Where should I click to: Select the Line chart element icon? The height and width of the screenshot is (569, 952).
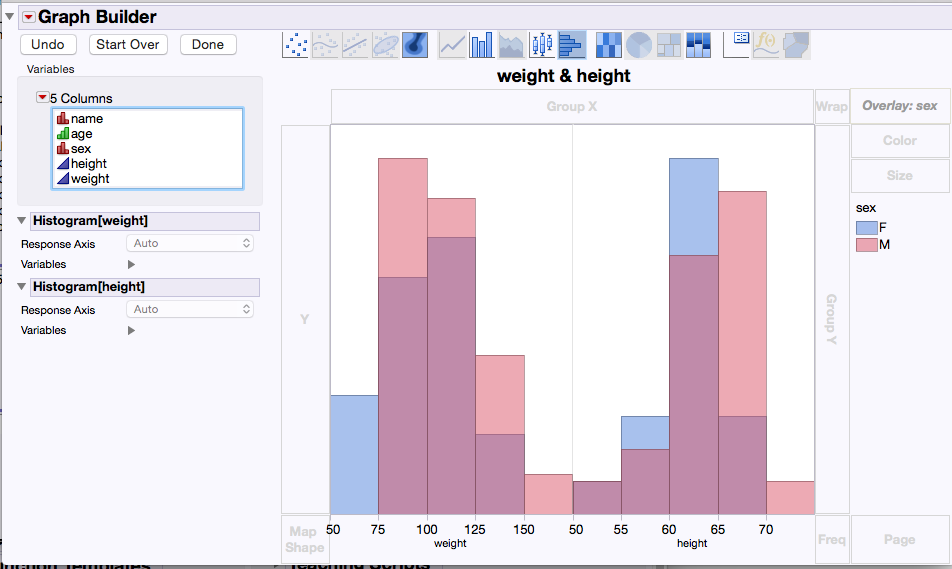click(x=452, y=45)
